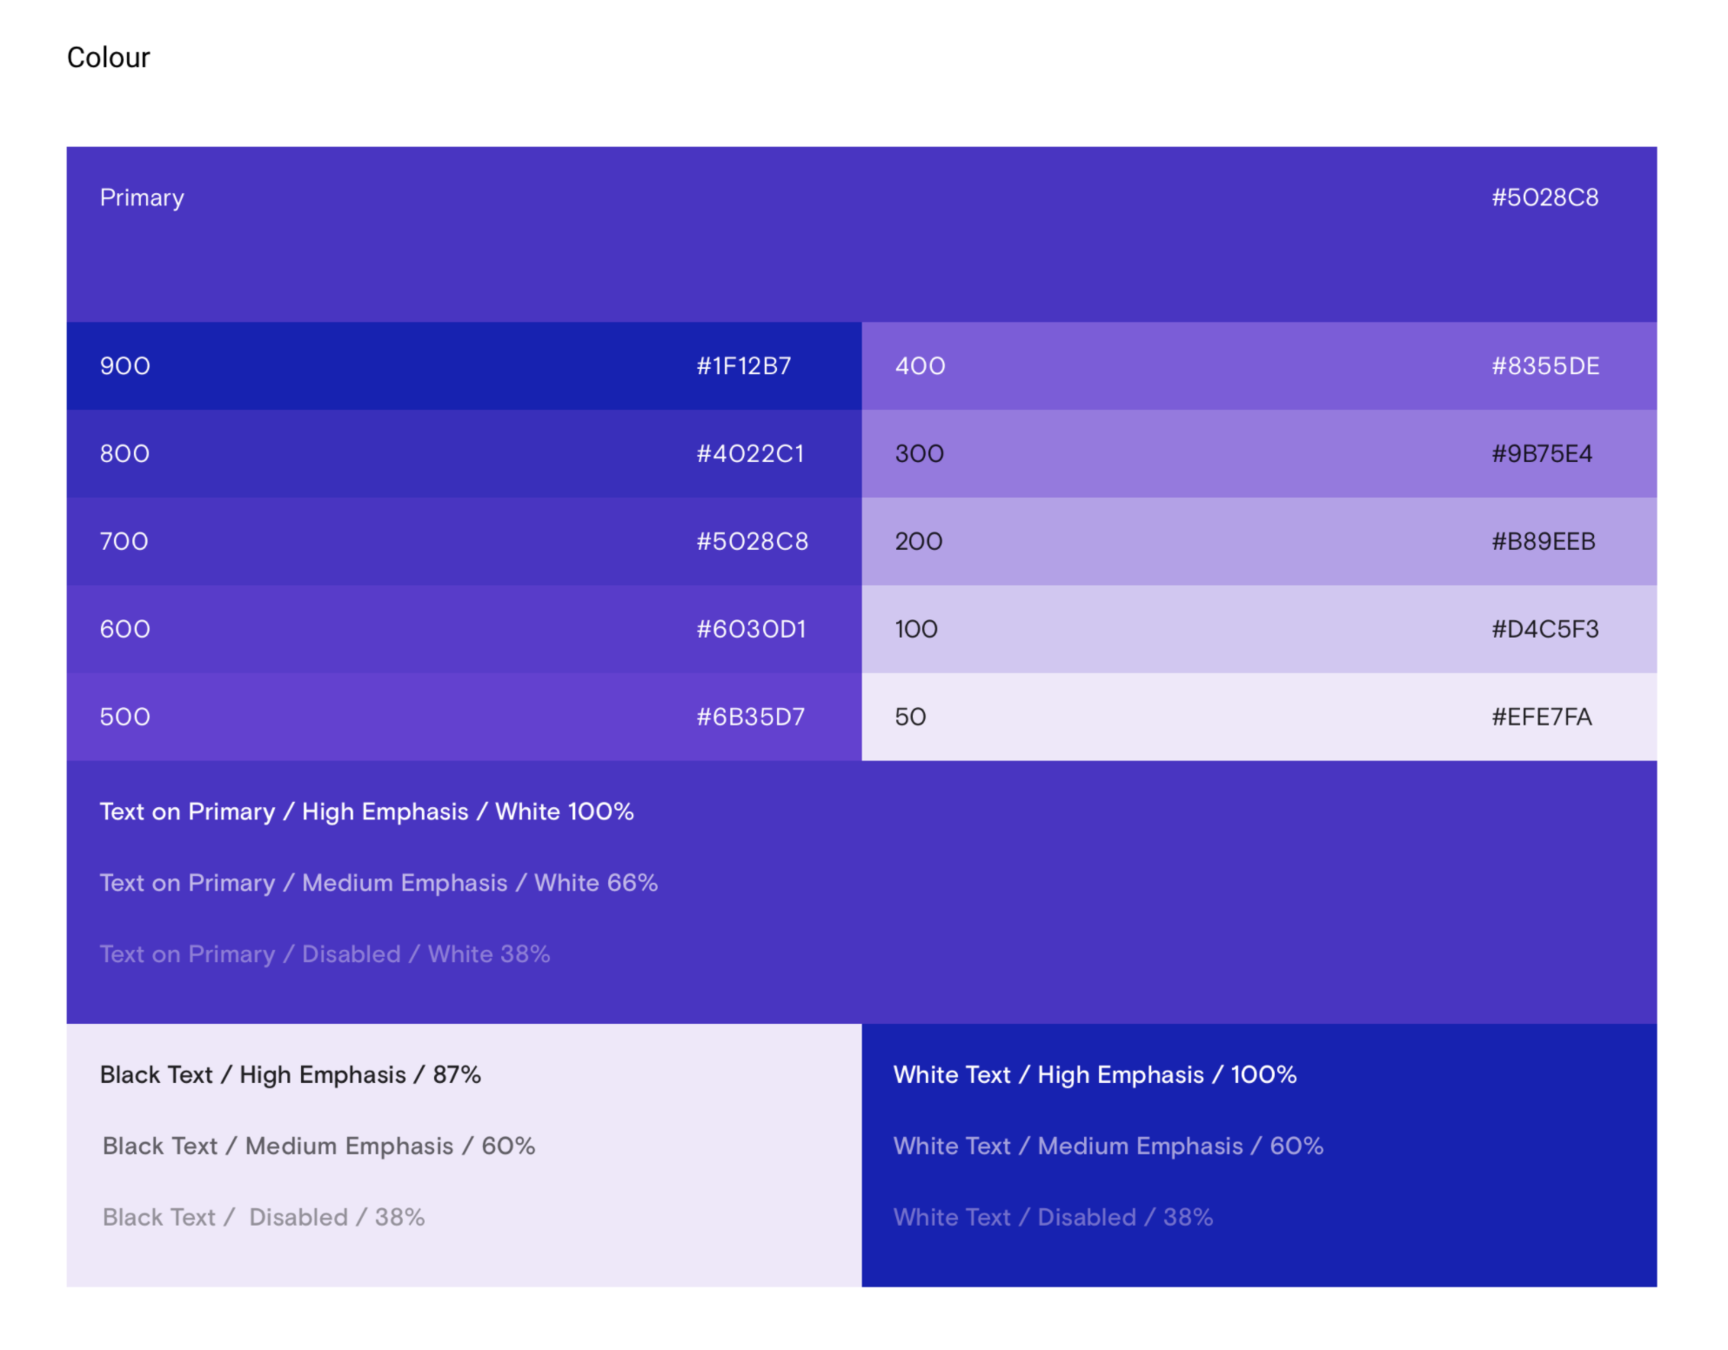This screenshot has width=1728, height=1350.
Task: Click the #B89EEB hex value
Action: [1543, 542]
